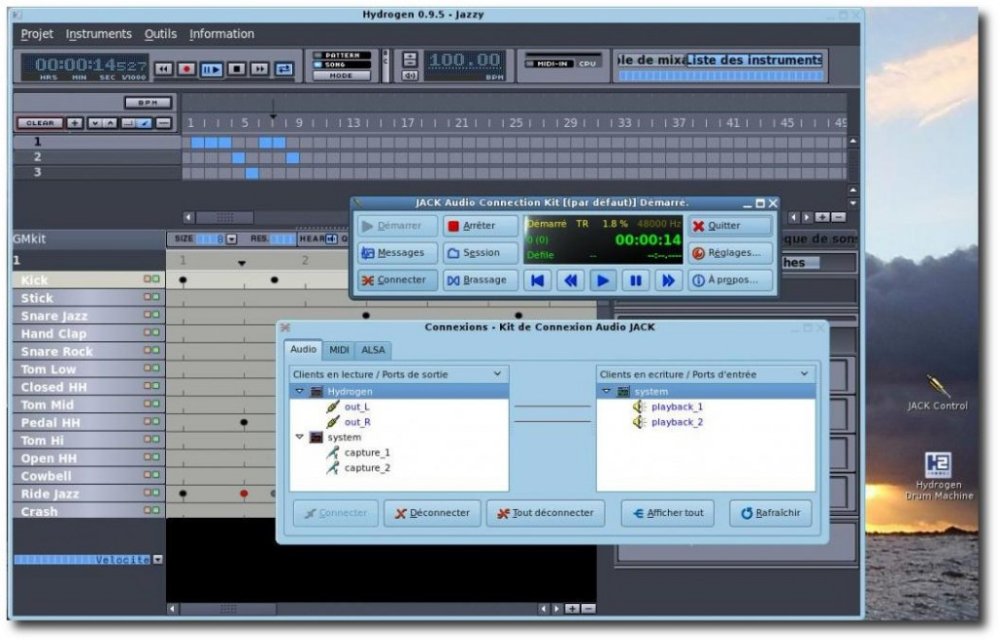Toggle the loop song button in Hydrogen
Viewport: 1000px width, 642px height.
click(x=284, y=69)
